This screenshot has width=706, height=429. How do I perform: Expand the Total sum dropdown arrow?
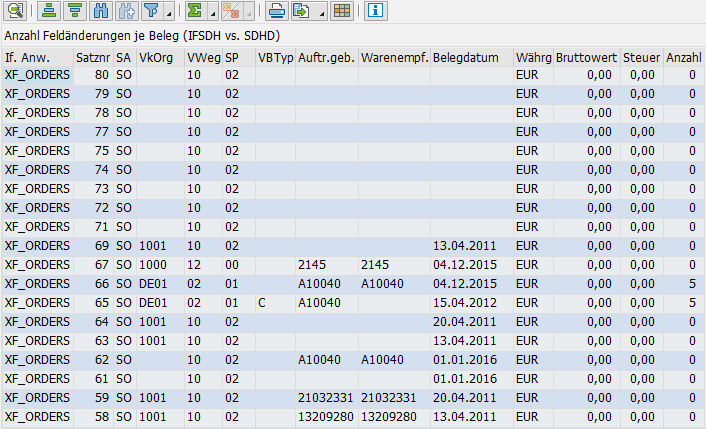pos(212,15)
